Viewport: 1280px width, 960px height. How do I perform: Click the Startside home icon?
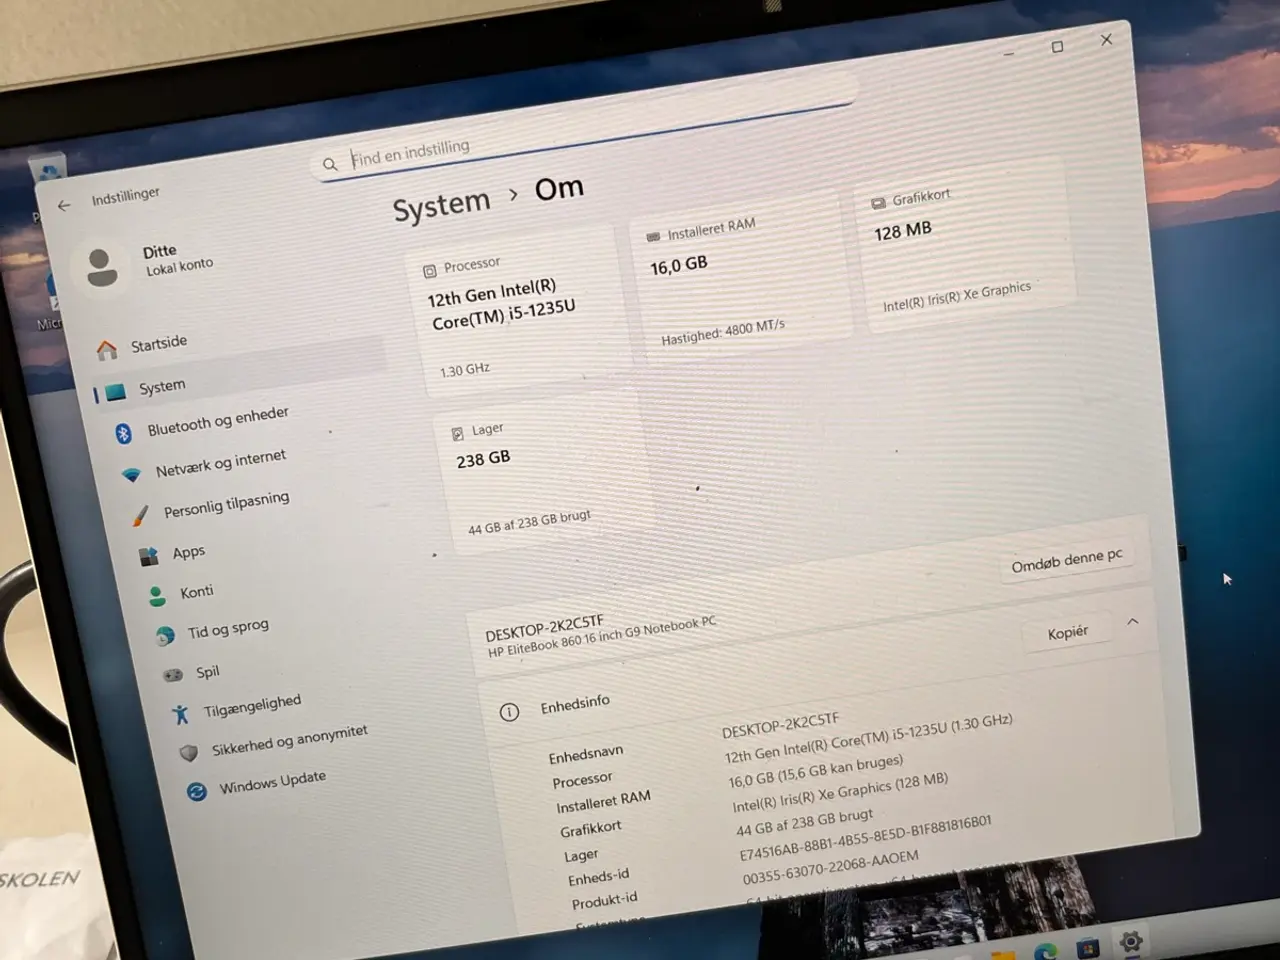pos(106,349)
